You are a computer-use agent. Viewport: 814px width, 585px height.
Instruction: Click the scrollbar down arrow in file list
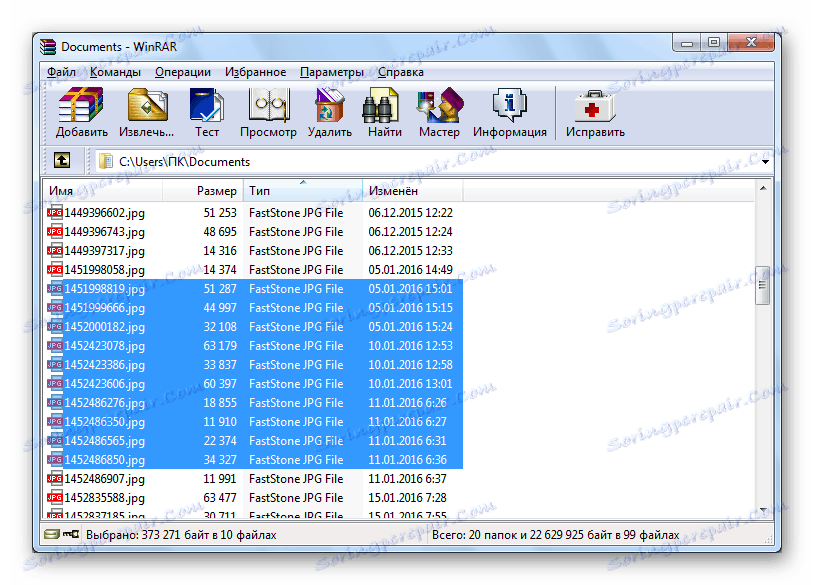pyautogui.click(x=763, y=509)
